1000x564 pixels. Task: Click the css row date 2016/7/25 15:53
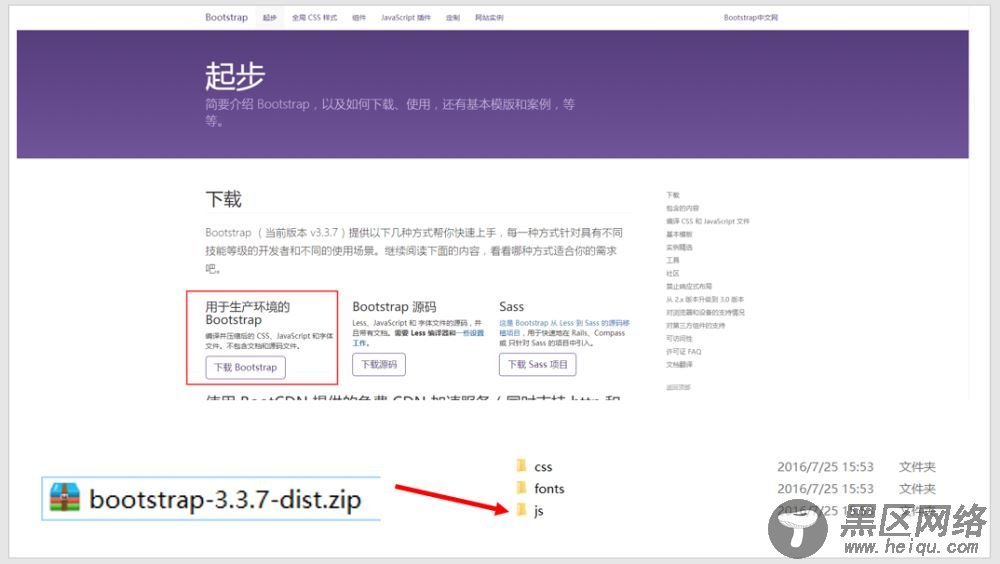825,467
